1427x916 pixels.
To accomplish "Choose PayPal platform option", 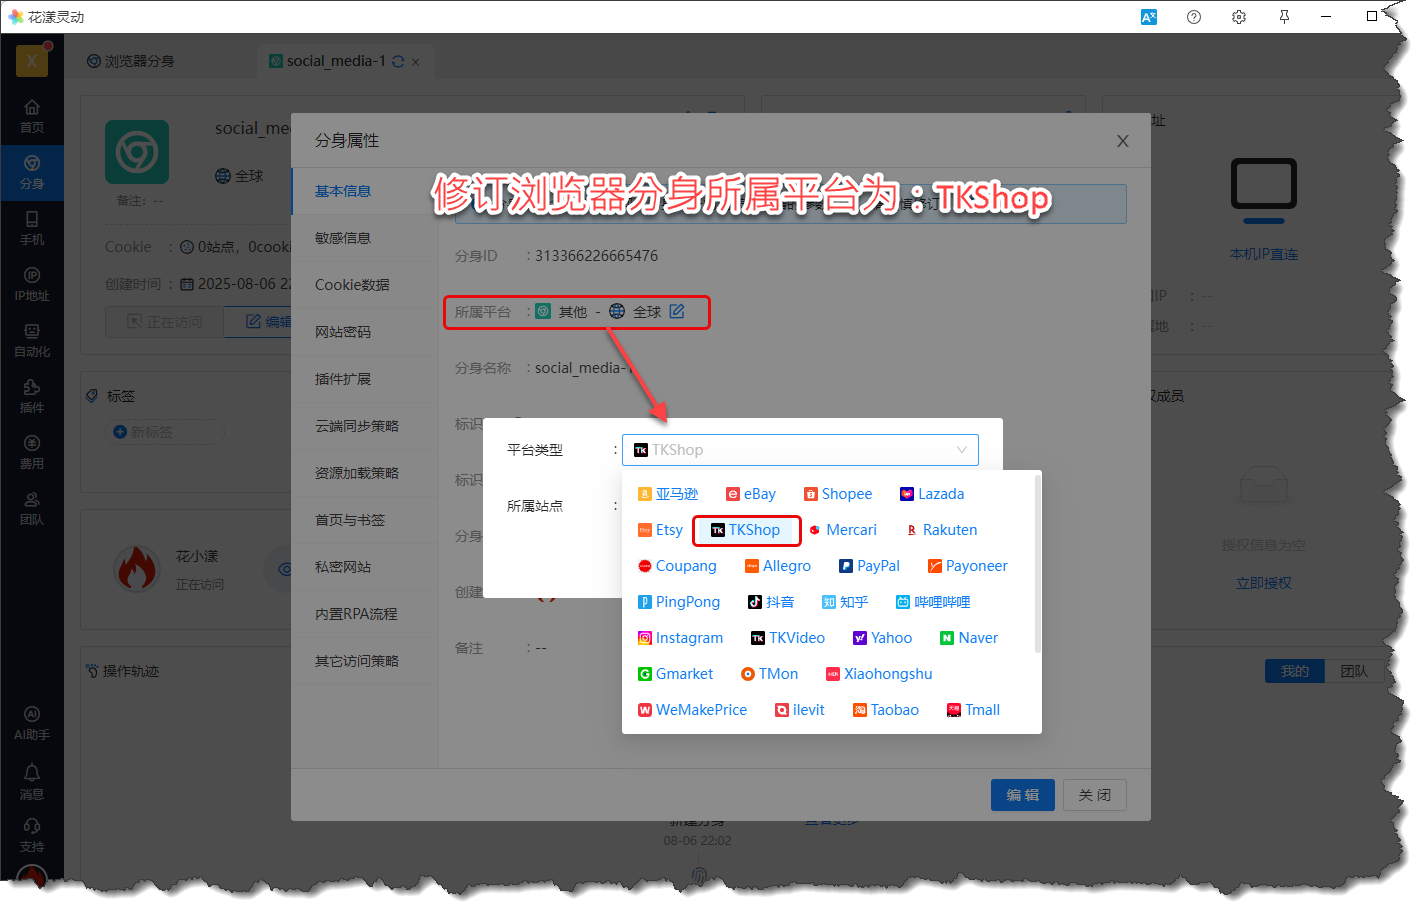I will click(870, 566).
